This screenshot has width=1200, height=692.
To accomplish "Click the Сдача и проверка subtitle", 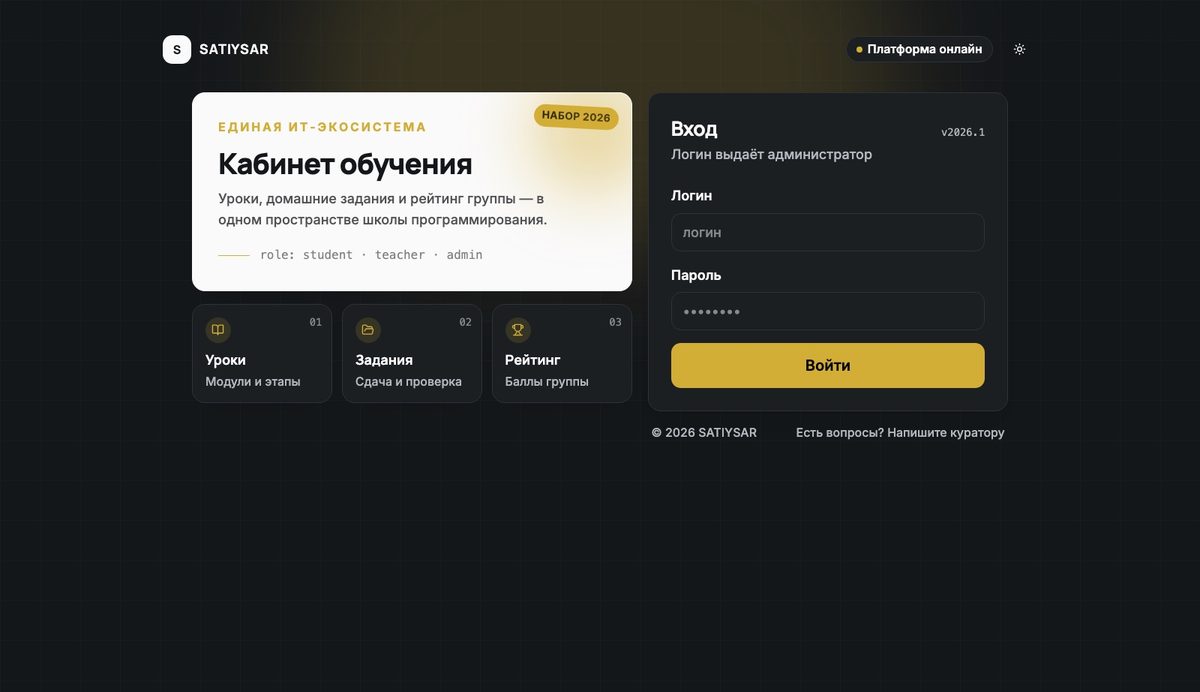I will coord(409,382).
